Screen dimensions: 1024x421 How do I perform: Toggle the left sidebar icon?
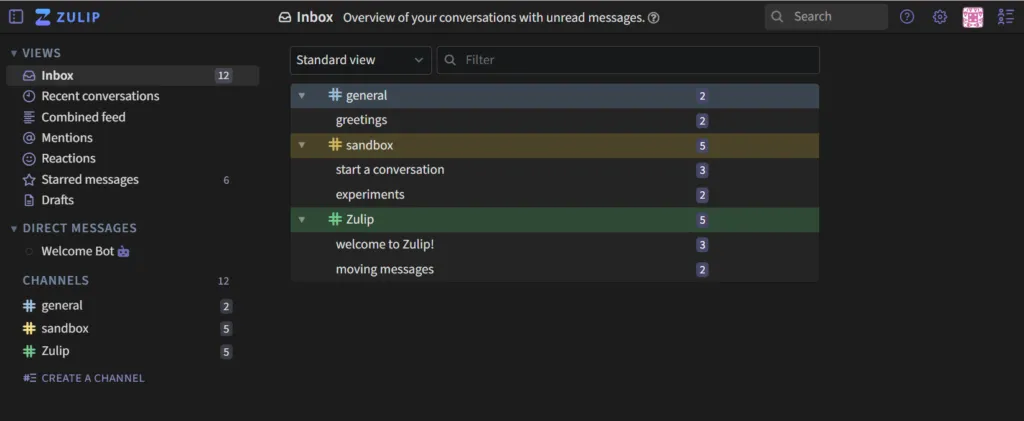click(x=16, y=16)
